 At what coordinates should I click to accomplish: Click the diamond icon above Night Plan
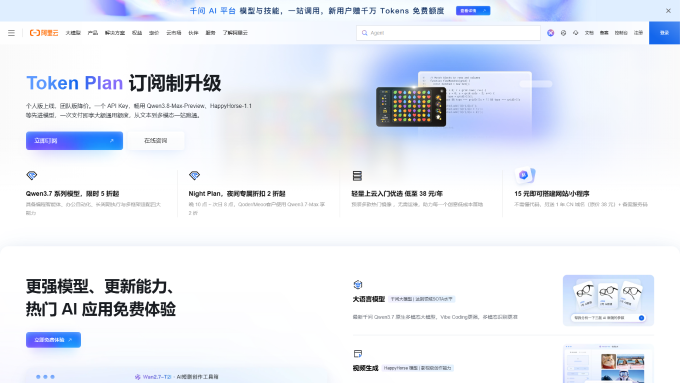pyautogui.click(x=194, y=175)
